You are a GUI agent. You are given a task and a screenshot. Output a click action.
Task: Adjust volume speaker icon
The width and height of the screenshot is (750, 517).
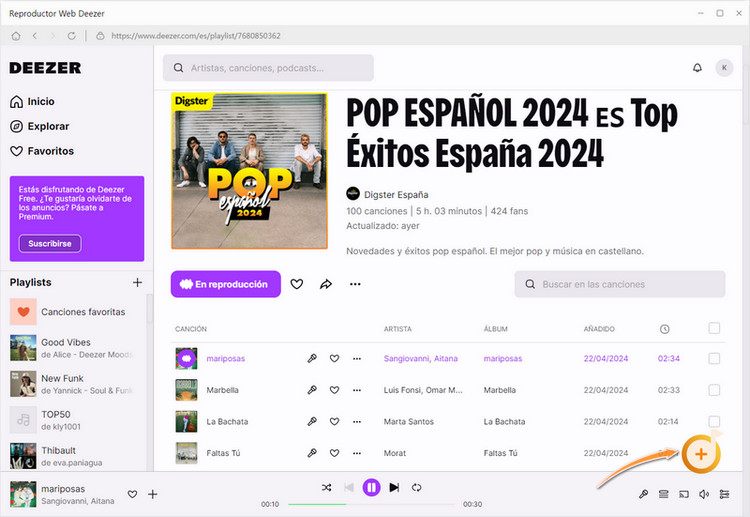704,494
